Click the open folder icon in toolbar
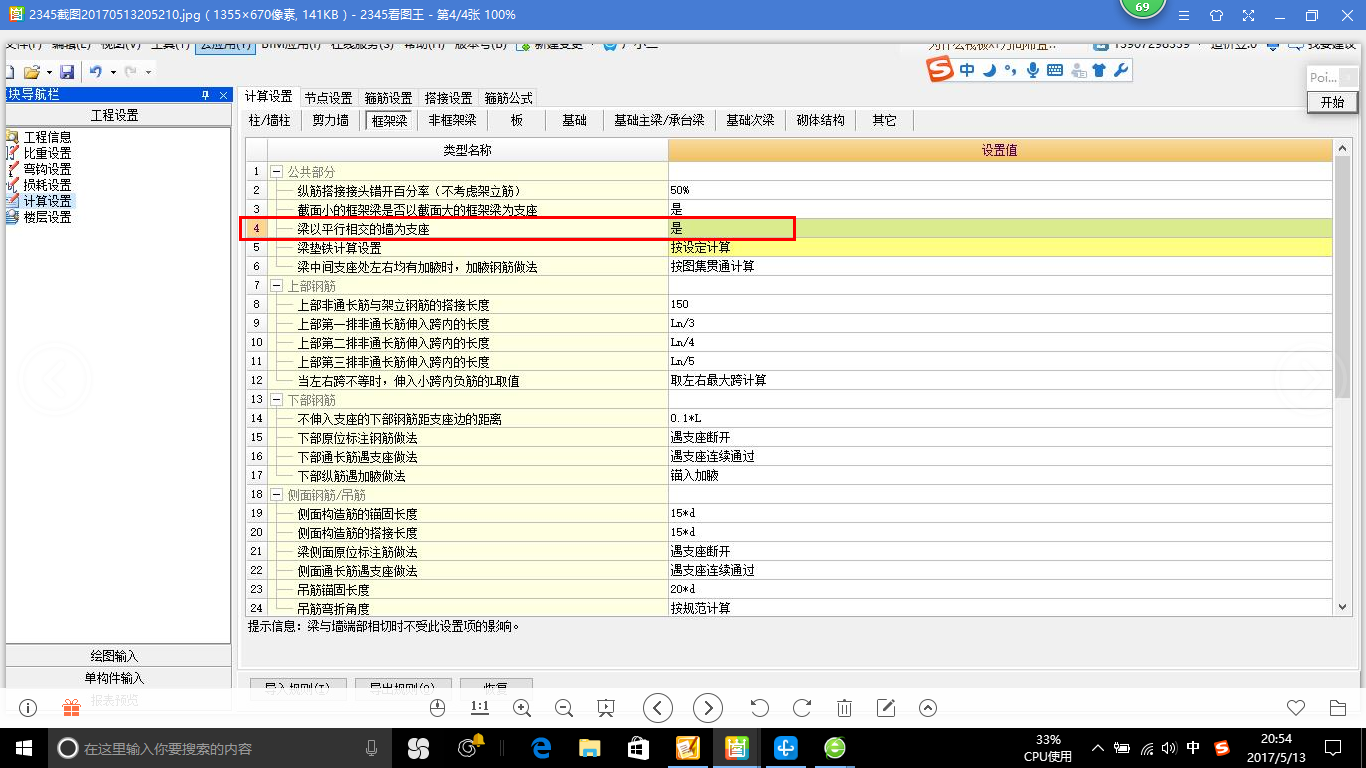Screen dimensions: 1366x768 pyautogui.click(x=31, y=72)
